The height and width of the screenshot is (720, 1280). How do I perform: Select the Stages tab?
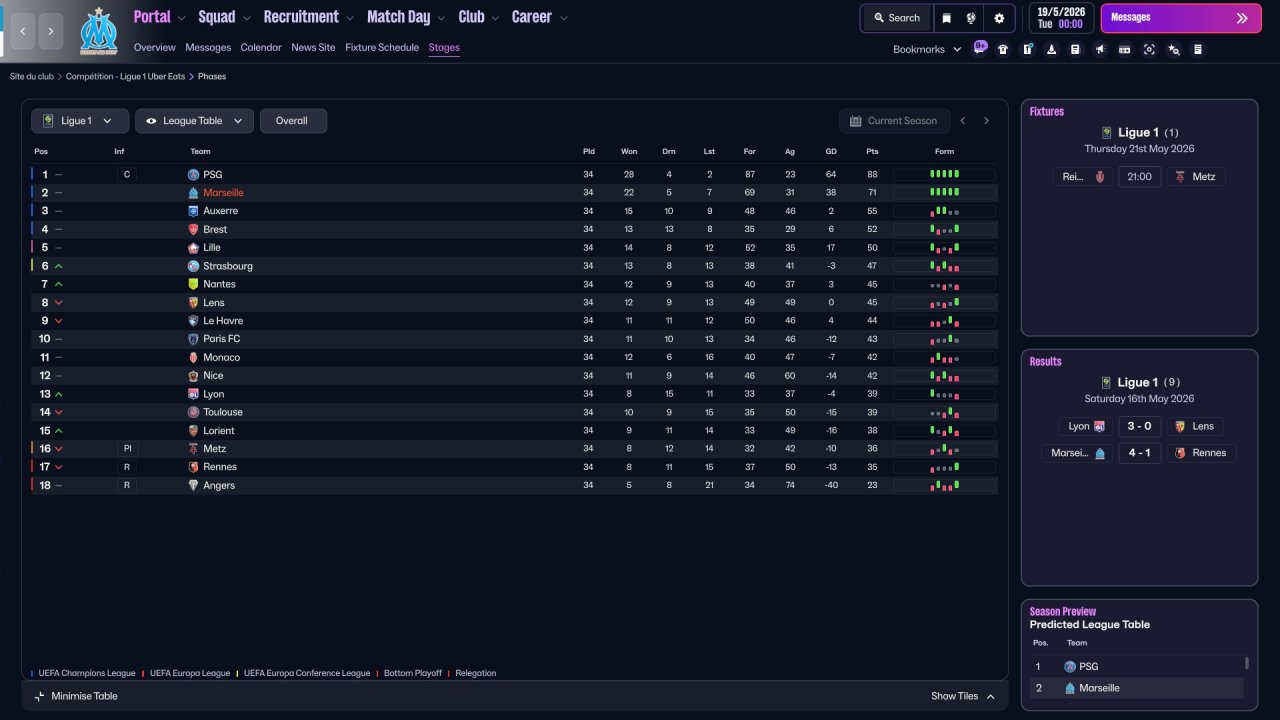pos(444,47)
